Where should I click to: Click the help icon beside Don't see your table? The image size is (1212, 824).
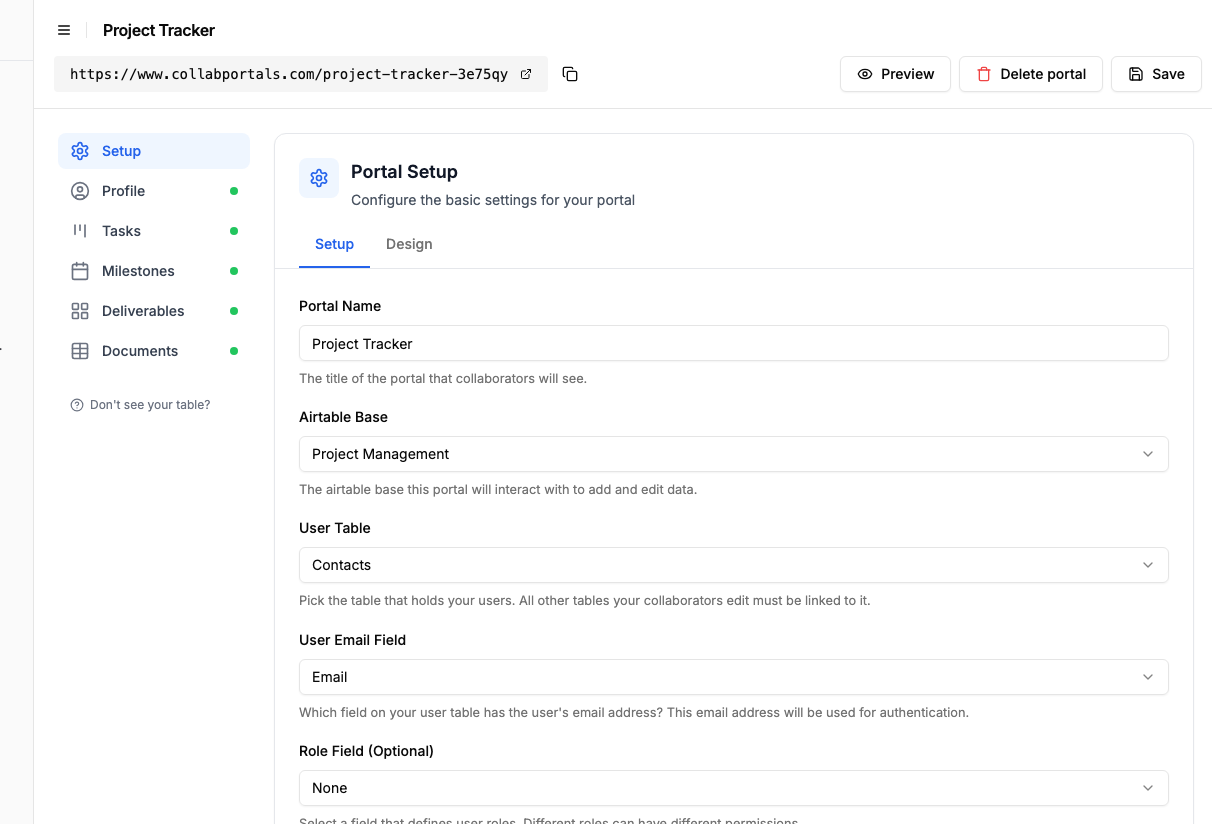tap(77, 405)
